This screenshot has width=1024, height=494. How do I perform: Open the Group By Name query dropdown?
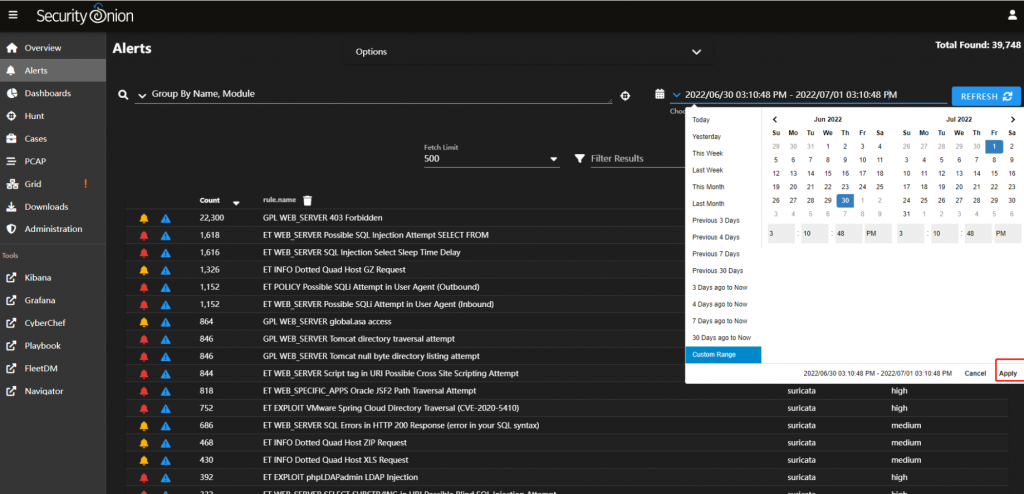point(141,95)
